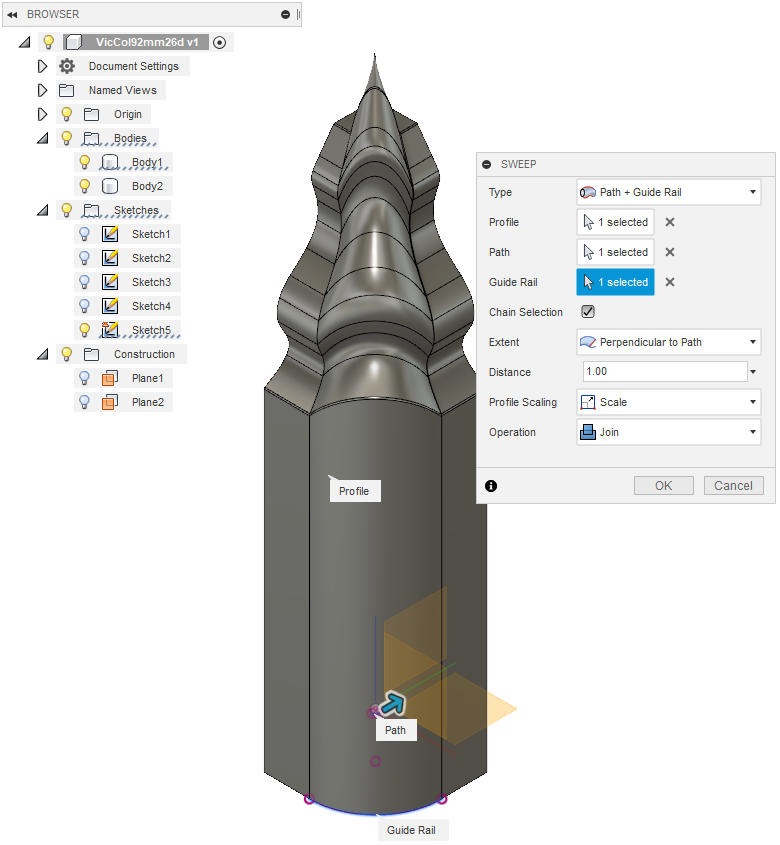Click the Browser panel minimize dot icon
This screenshot has height=845, width=780.
click(x=285, y=15)
